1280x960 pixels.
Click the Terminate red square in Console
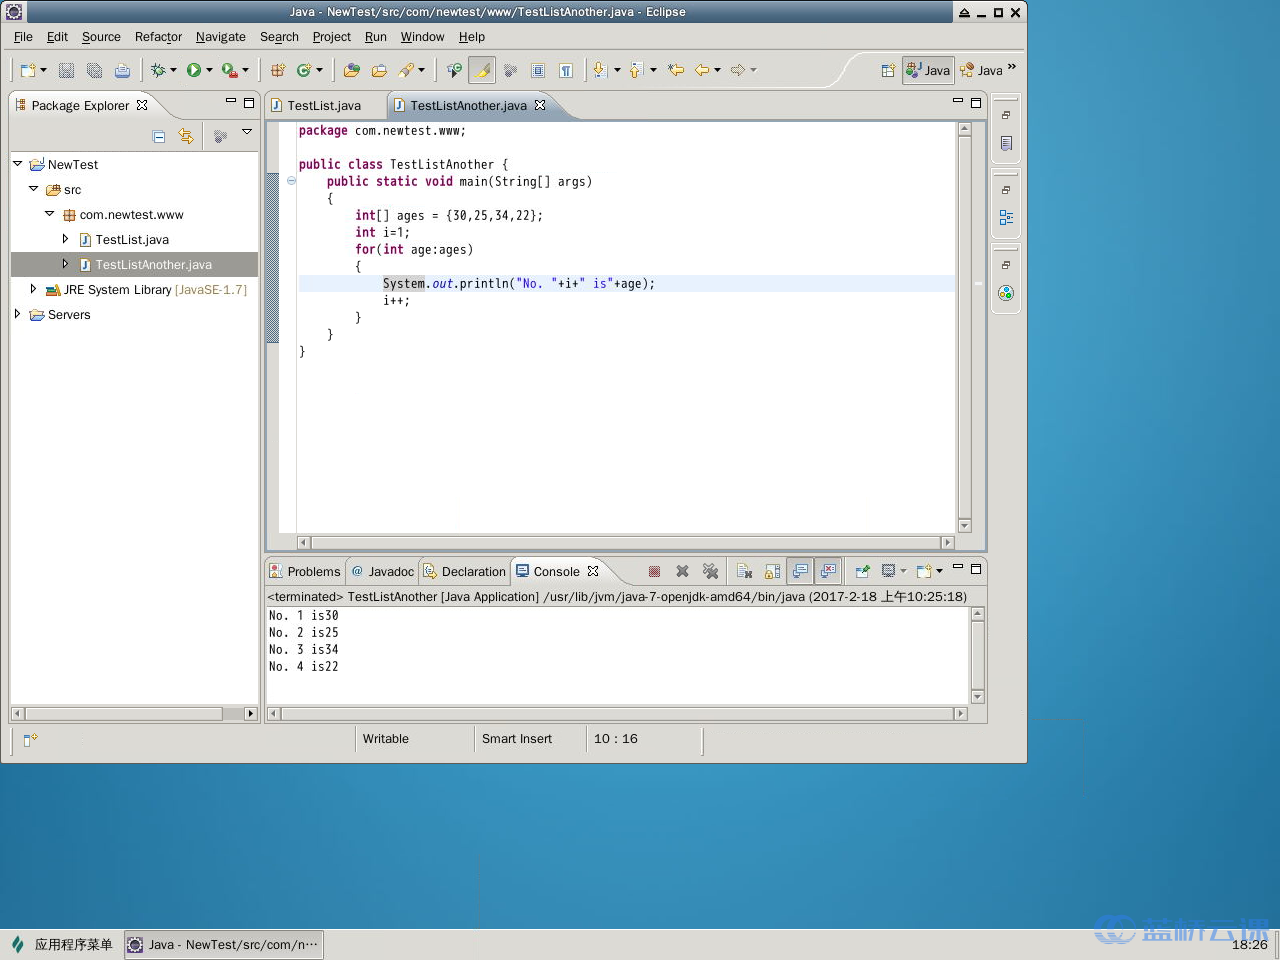pyautogui.click(x=654, y=571)
